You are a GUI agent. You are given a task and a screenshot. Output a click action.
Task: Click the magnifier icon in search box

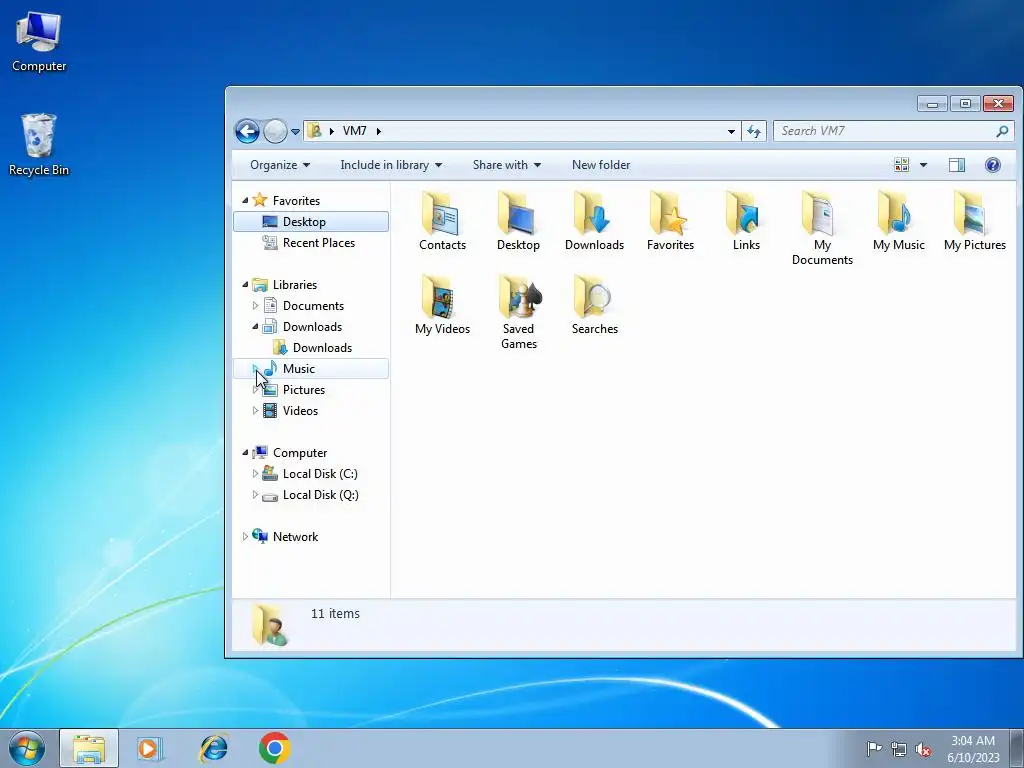point(1002,131)
